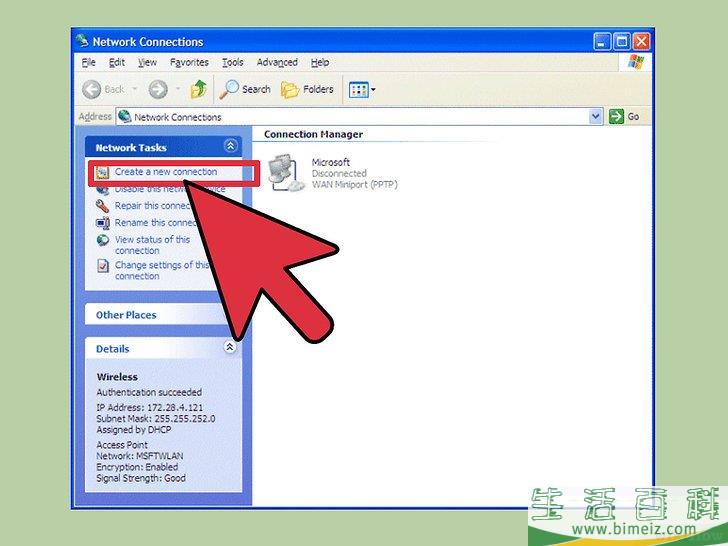Click the Connection Manager group header
Screen dimensions: 728x546
tap(313, 134)
